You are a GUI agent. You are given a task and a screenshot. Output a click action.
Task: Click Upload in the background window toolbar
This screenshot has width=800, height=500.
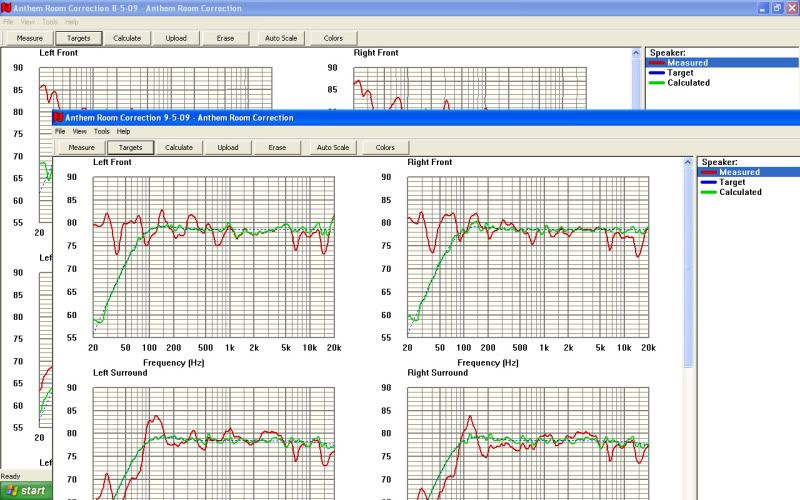point(176,38)
